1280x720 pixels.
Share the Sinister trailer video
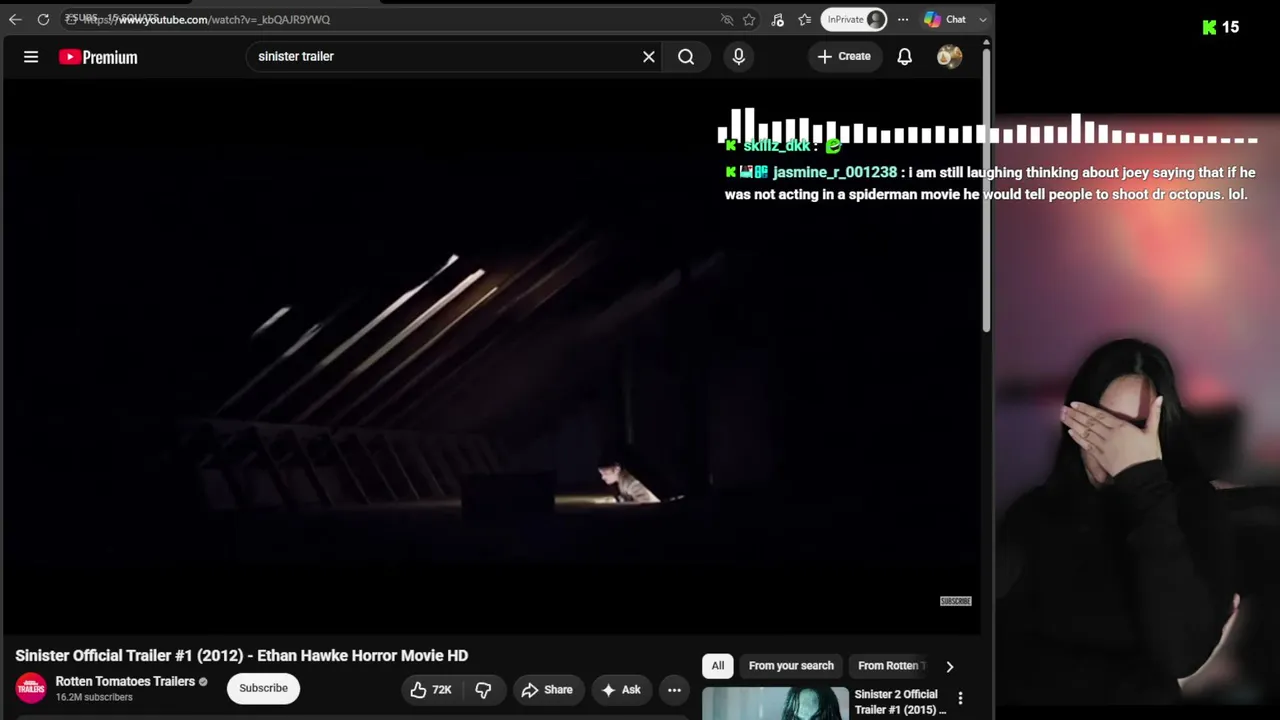(x=547, y=689)
